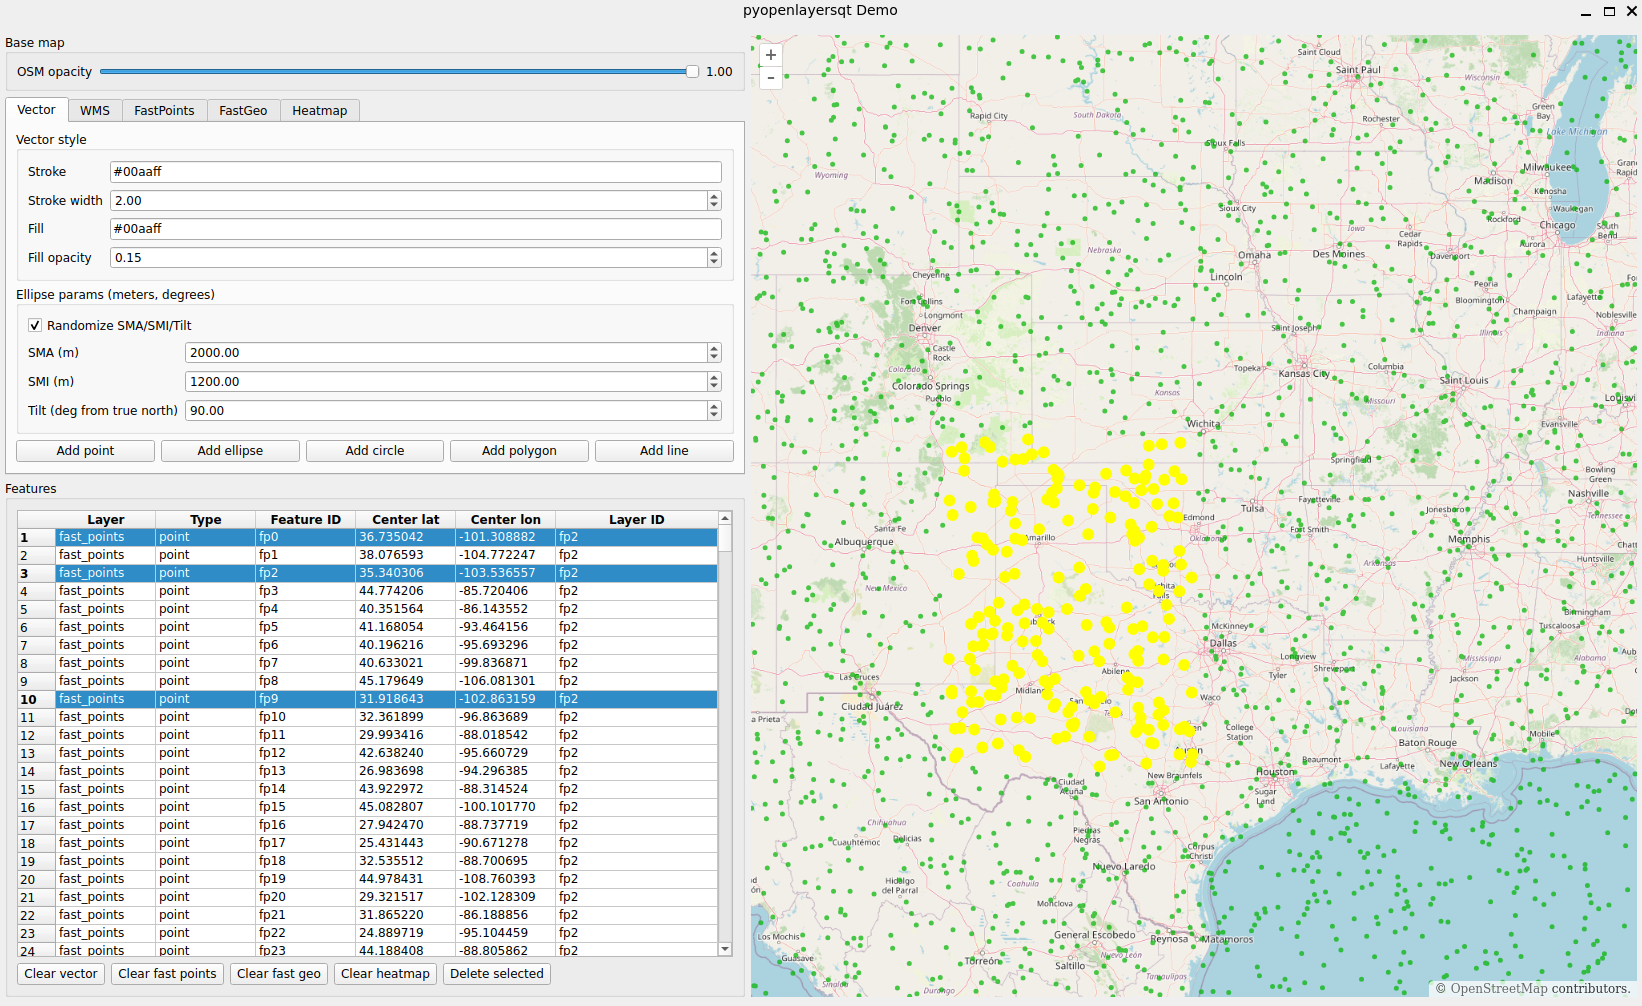Zoom out on the map
This screenshot has width=1642, height=1006.
[x=771, y=77]
